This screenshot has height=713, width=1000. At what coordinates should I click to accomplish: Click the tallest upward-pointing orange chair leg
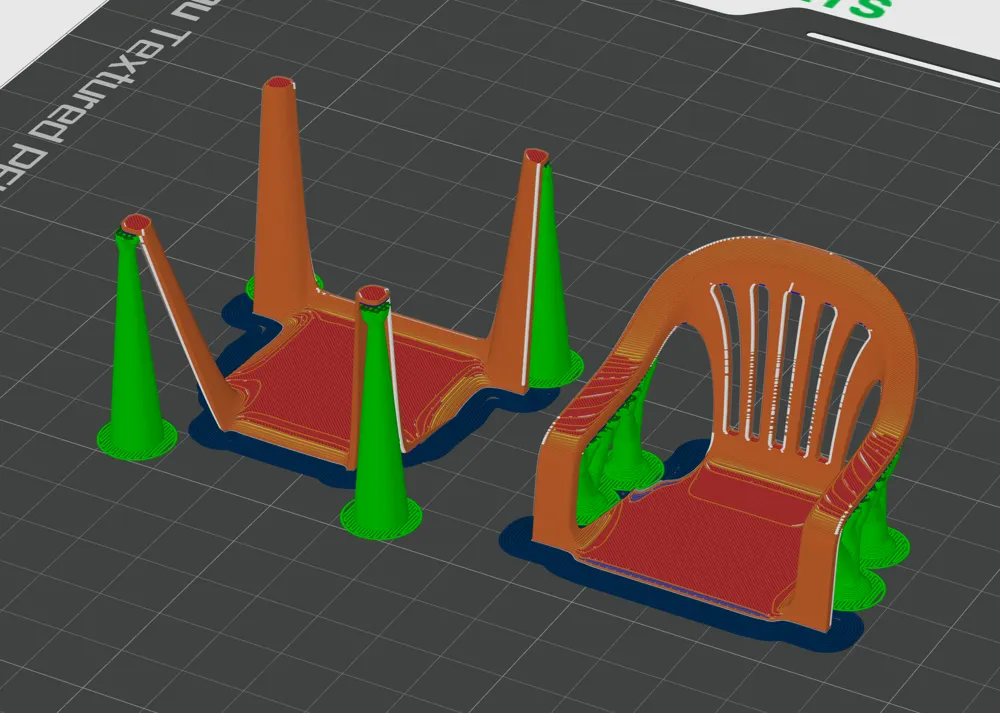point(281,198)
